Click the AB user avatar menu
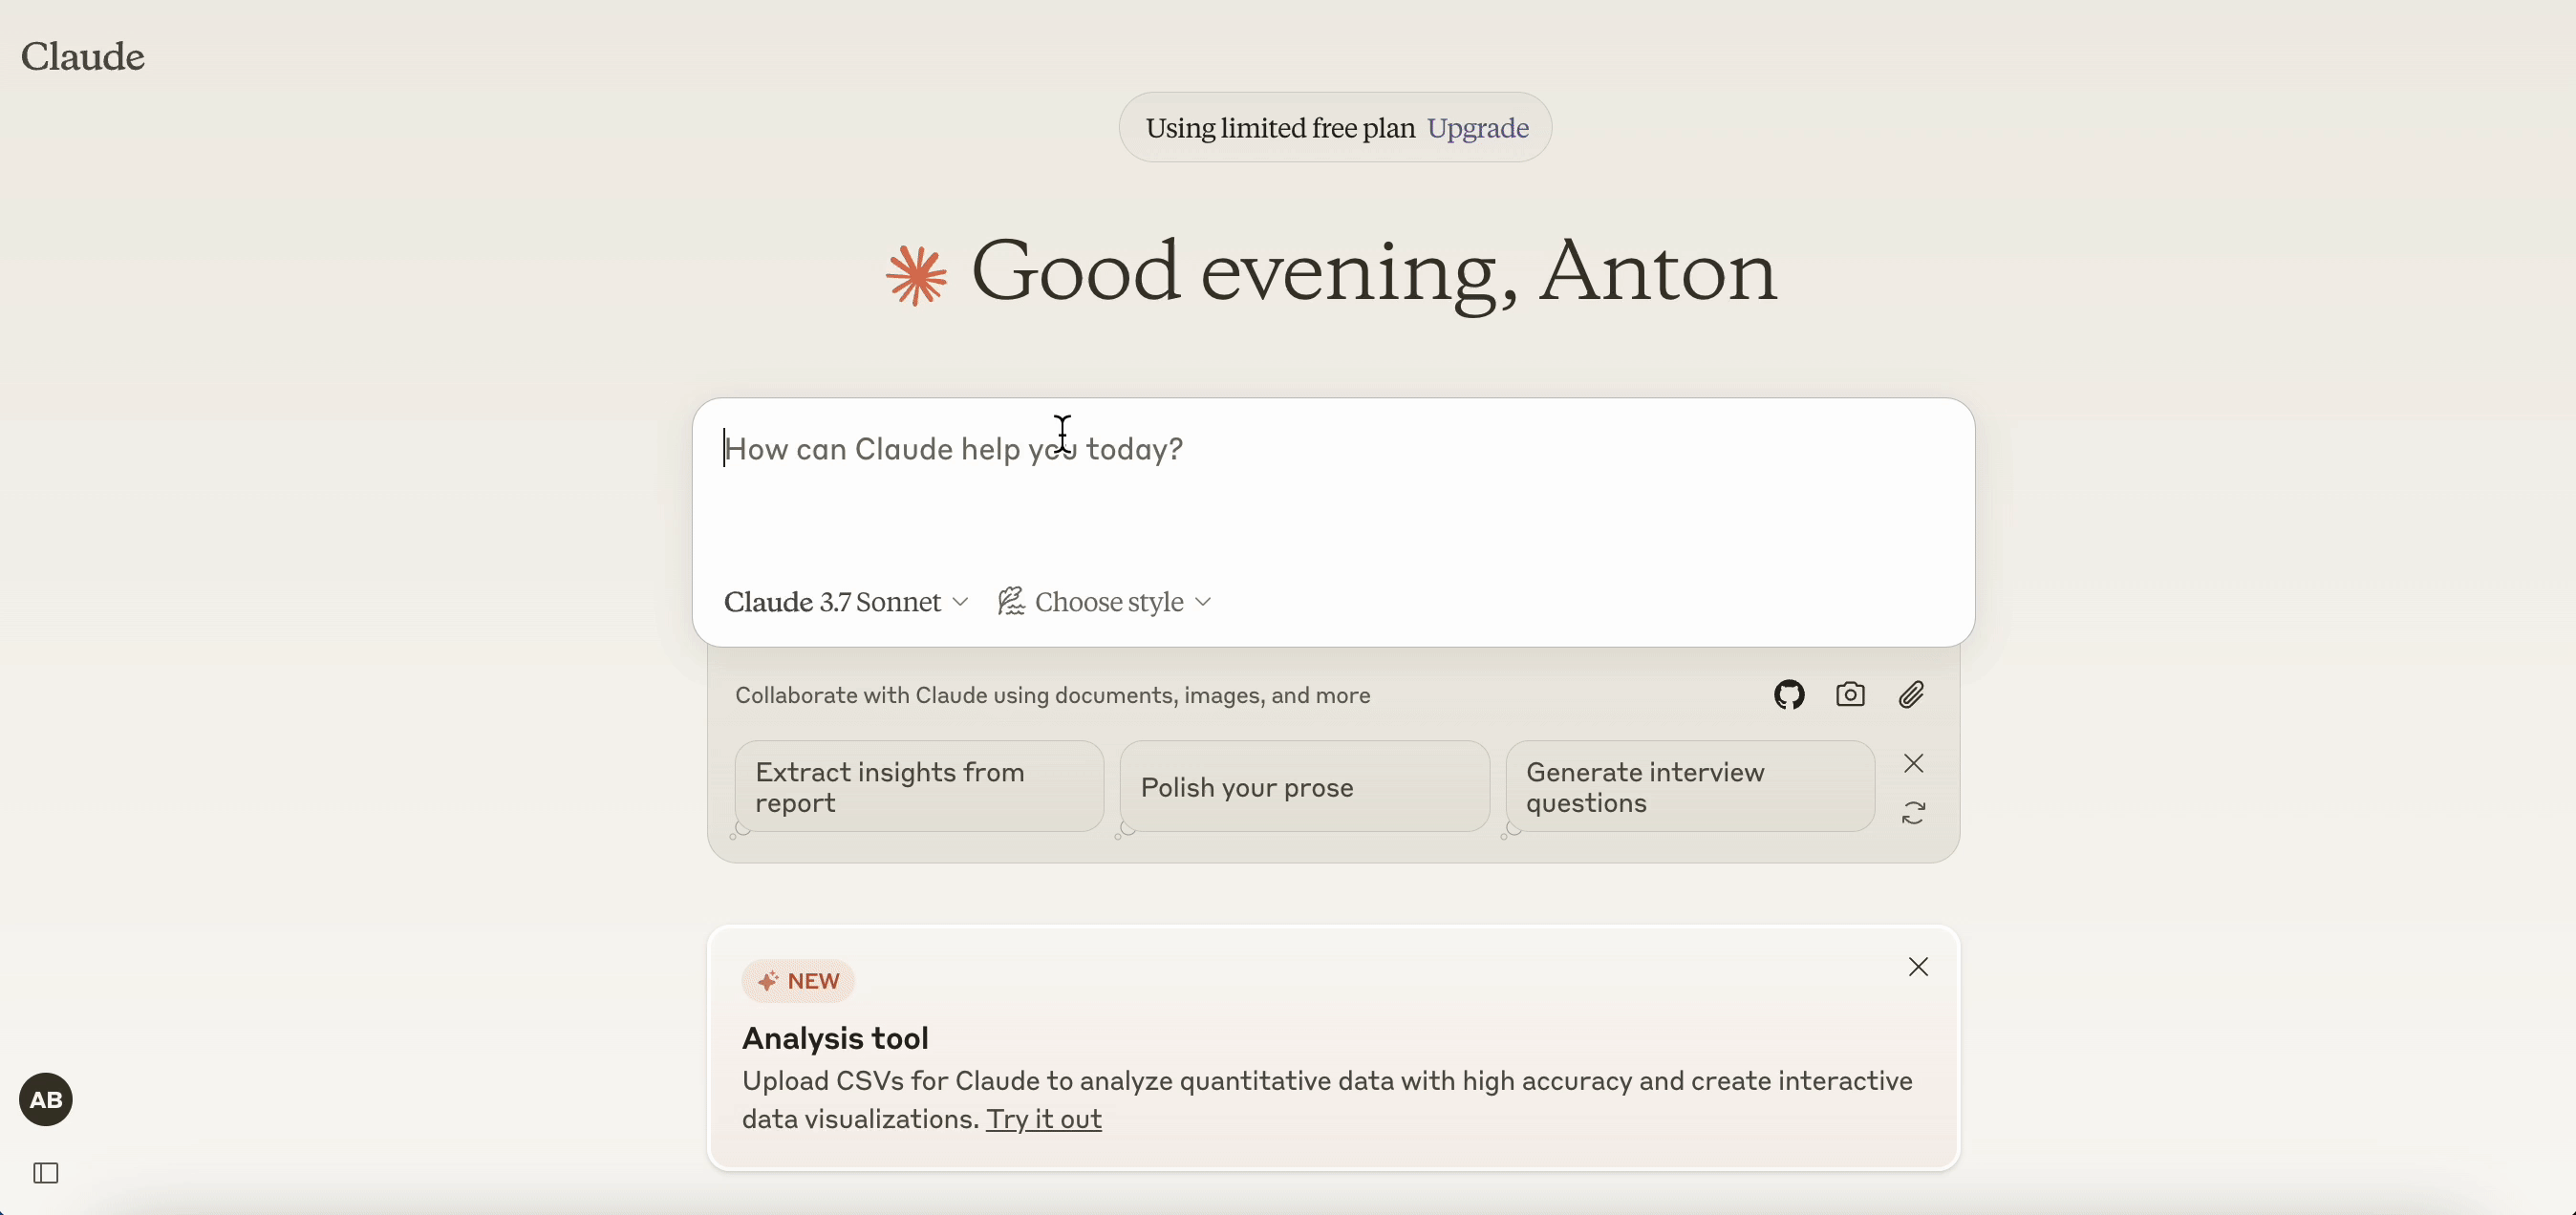The height and width of the screenshot is (1215, 2576). [x=44, y=1098]
